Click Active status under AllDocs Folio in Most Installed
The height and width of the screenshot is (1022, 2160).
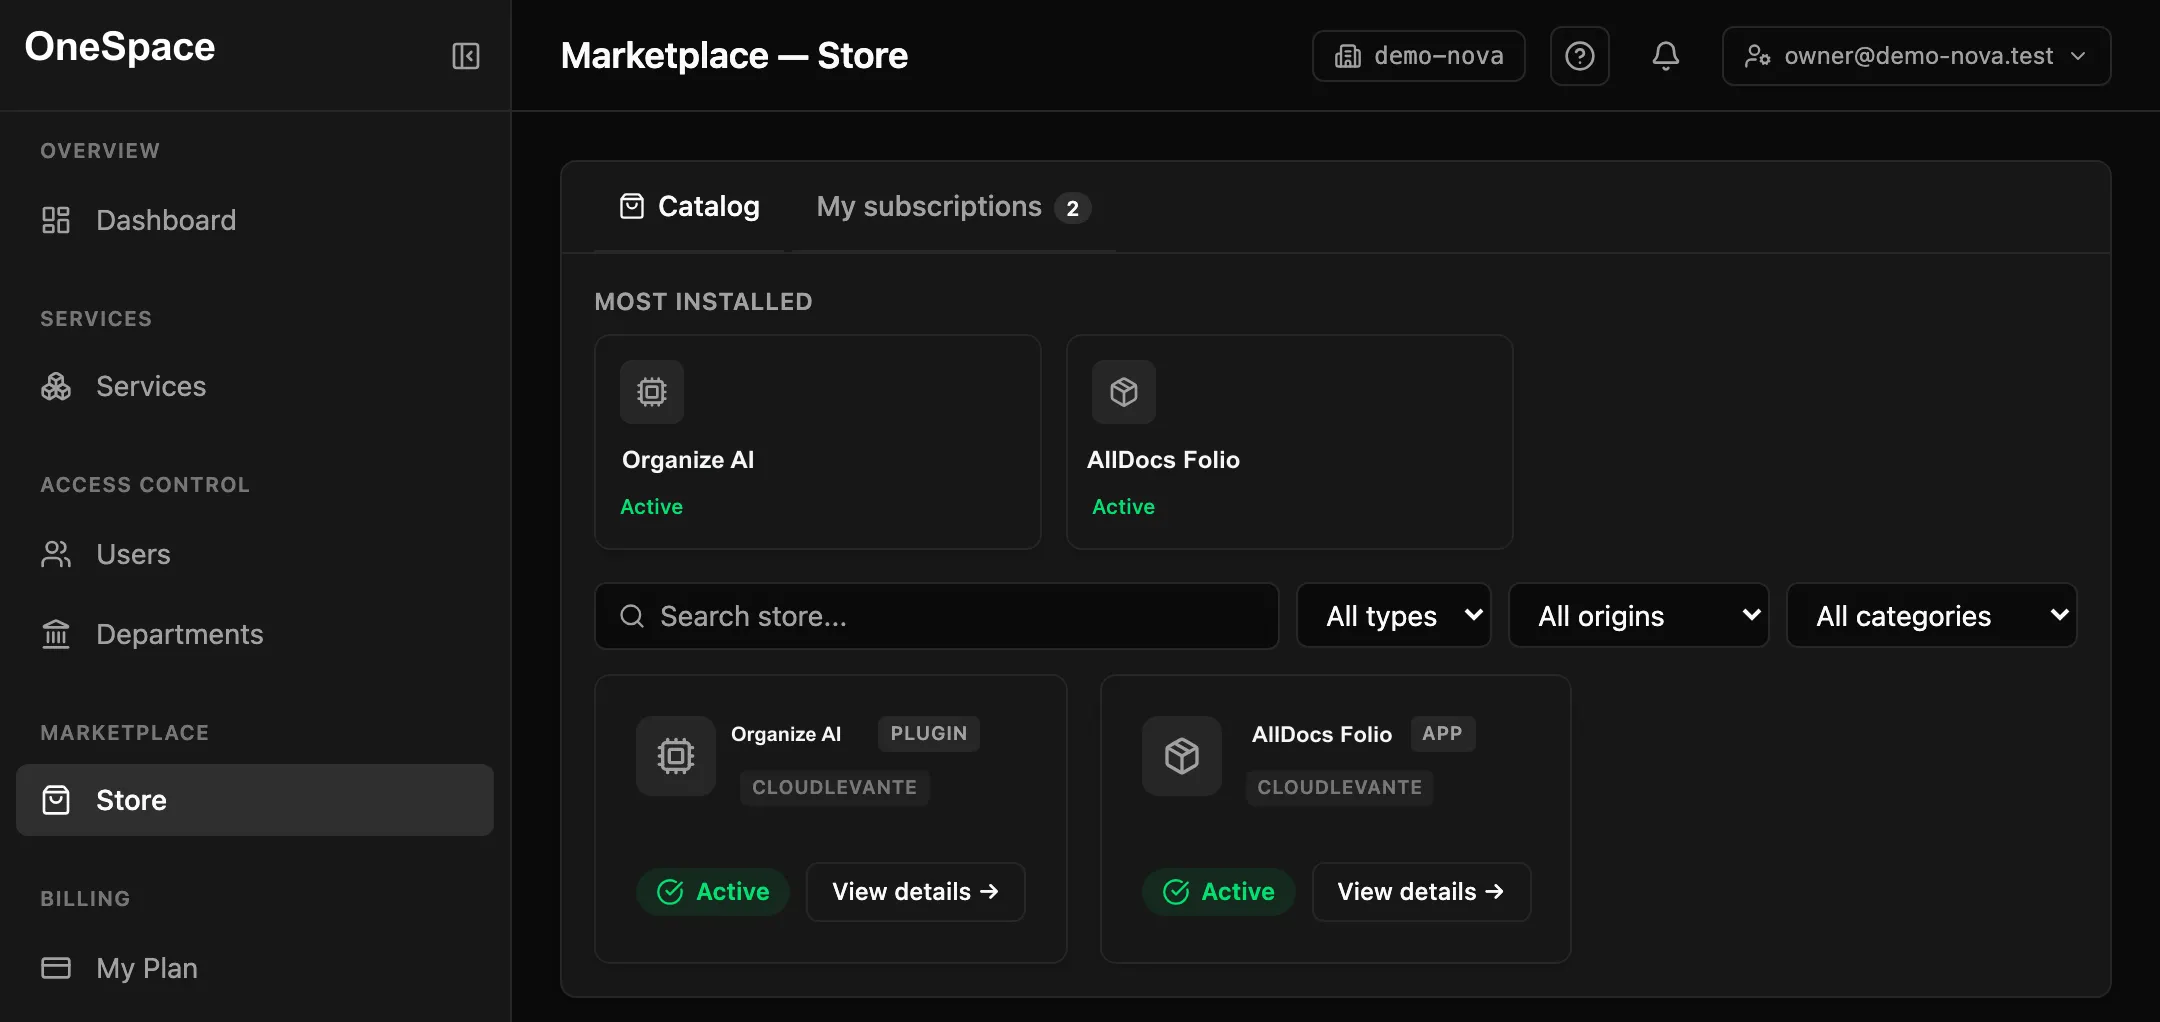[x=1124, y=507]
